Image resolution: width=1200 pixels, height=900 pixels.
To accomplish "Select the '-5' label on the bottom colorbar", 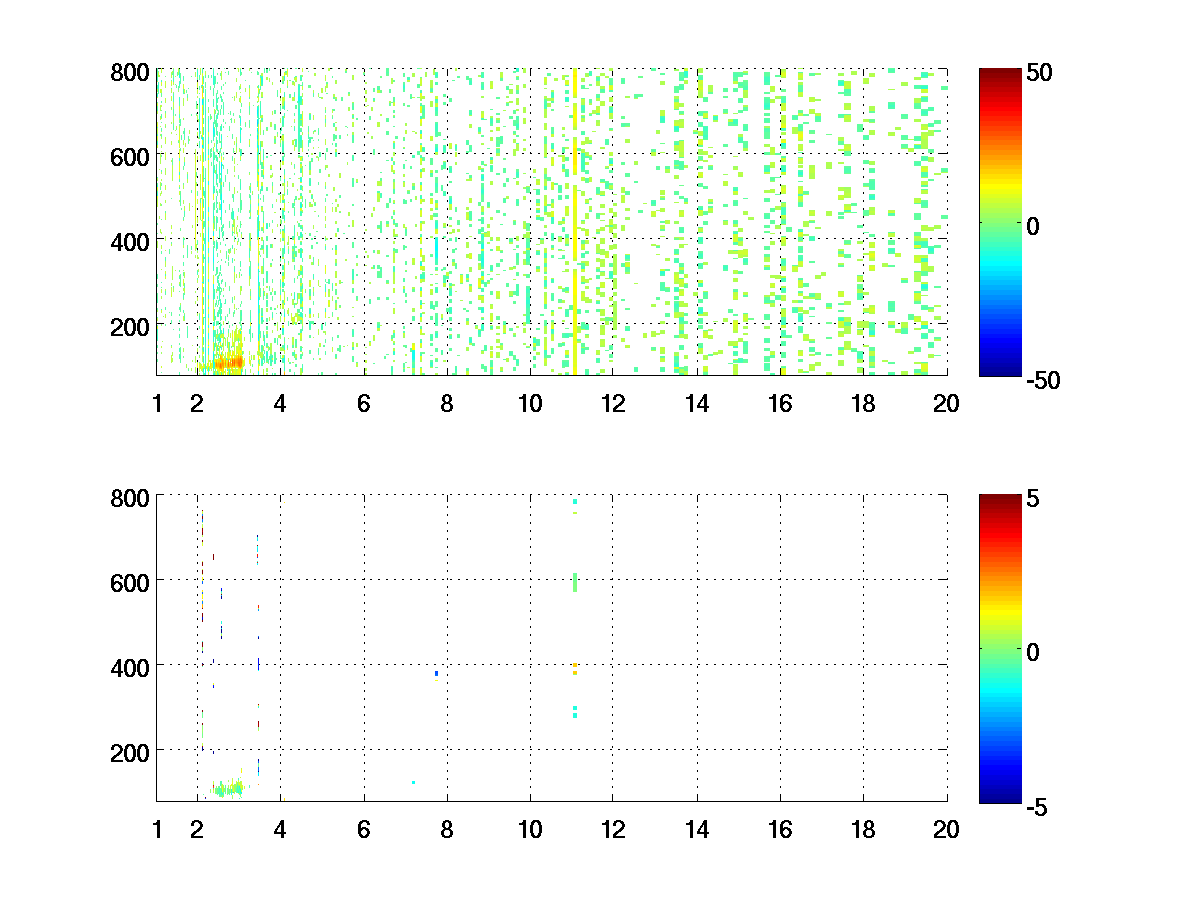I will [1036, 806].
